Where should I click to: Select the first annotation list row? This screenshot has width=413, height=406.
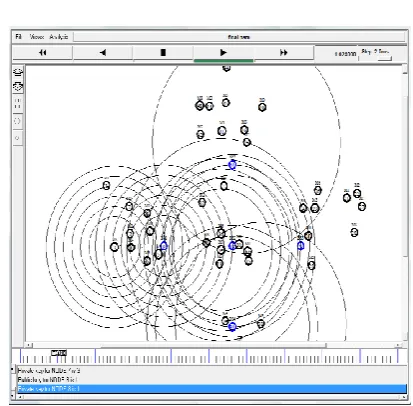click(x=212, y=371)
